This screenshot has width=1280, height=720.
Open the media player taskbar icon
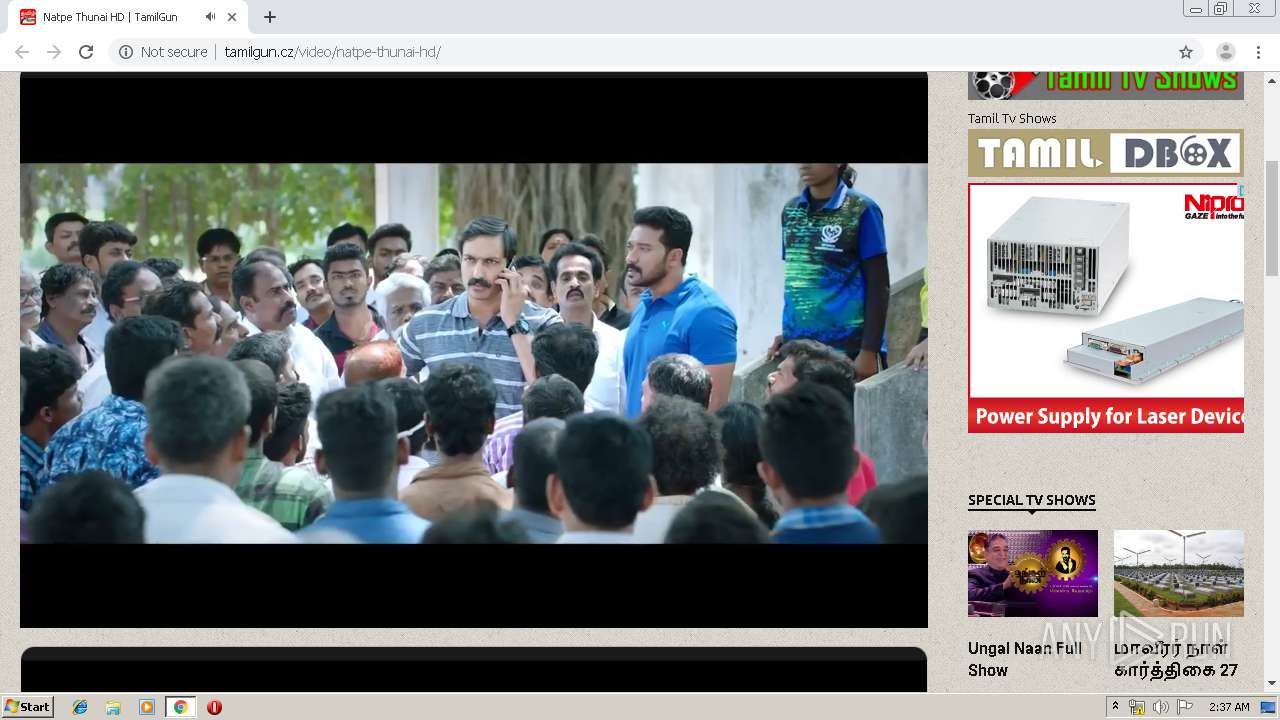147,707
